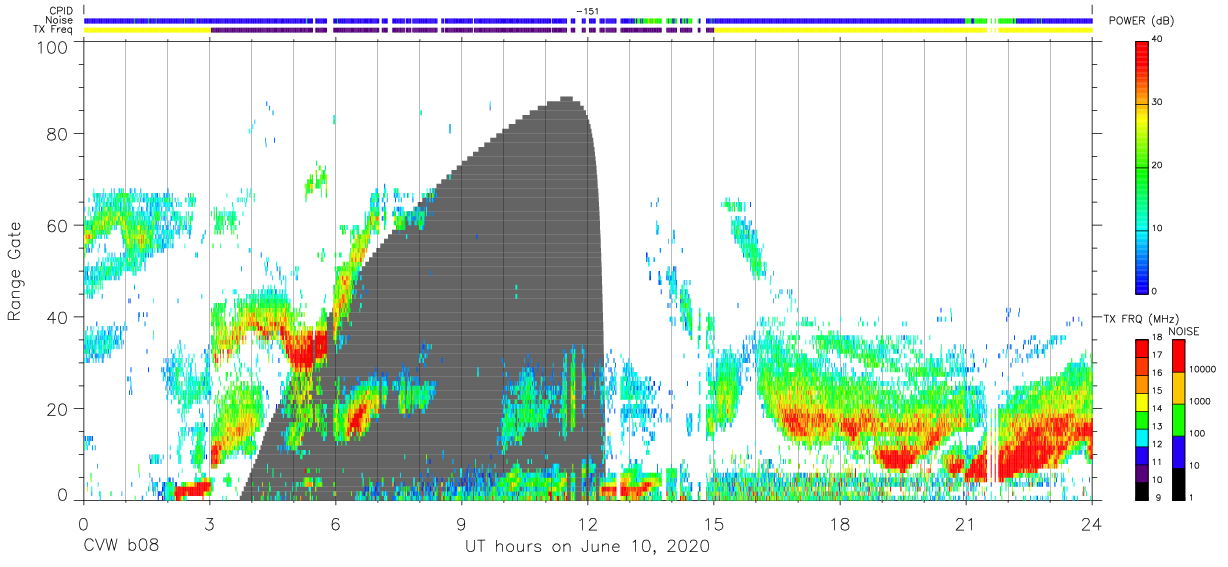Viewport: 1228px width, 567px height.
Task: Click the 60 tick on Range Gate axis
Action: tap(59, 225)
